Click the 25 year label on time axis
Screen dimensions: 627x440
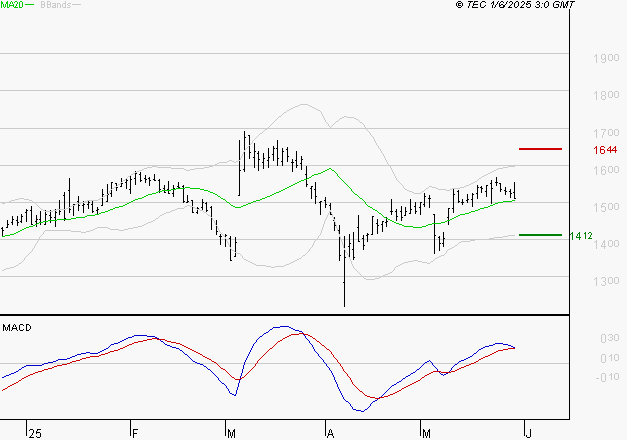(35, 433)
